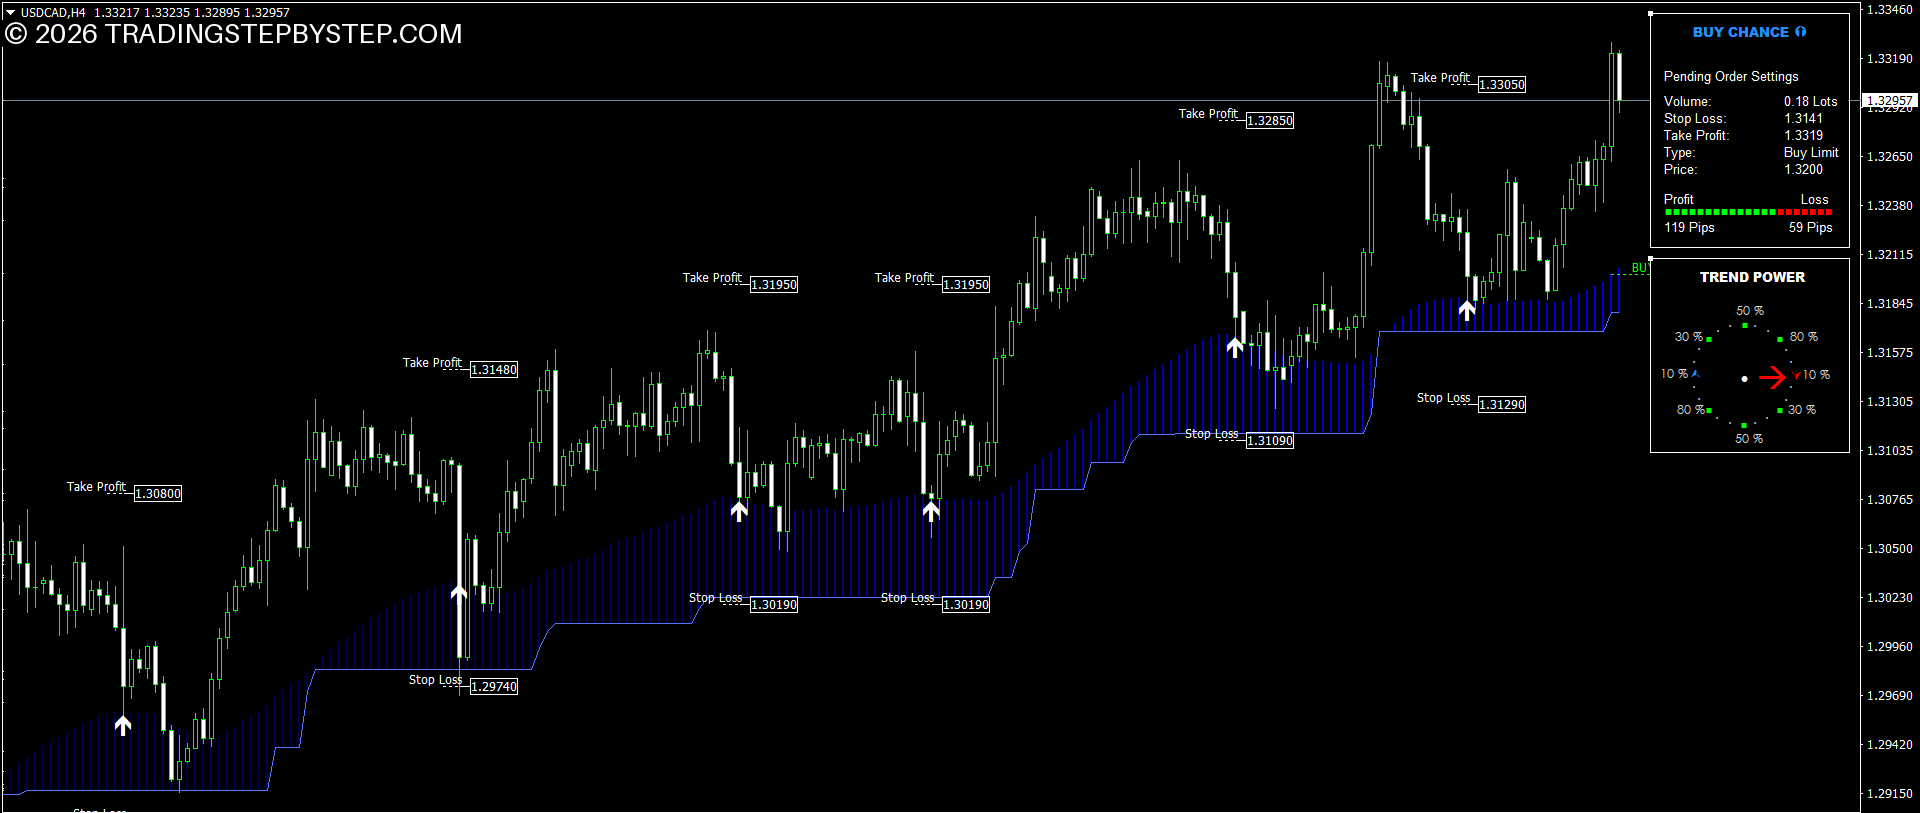Click the Type value Buy Limit

pos(1811,152)
